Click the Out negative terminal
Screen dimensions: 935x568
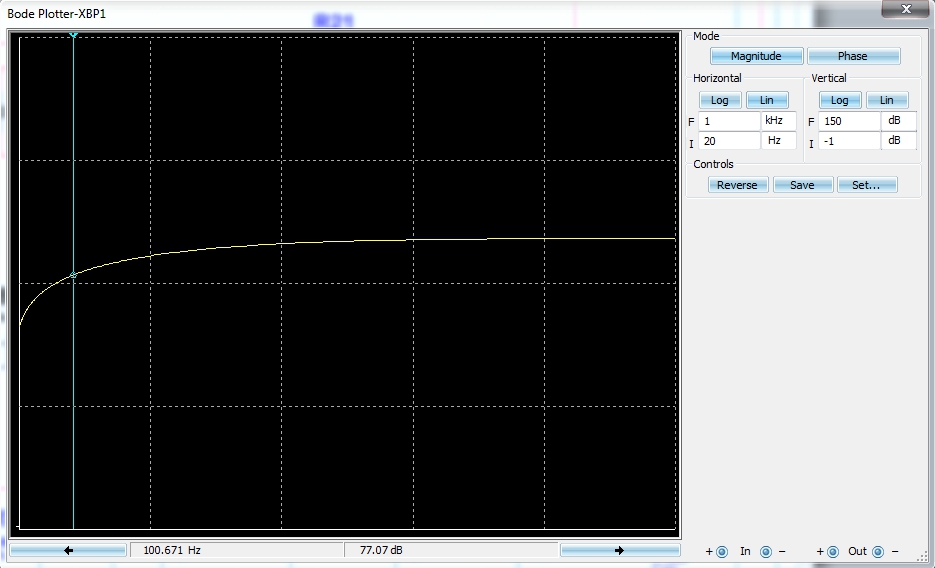click(x=878, y=551)
